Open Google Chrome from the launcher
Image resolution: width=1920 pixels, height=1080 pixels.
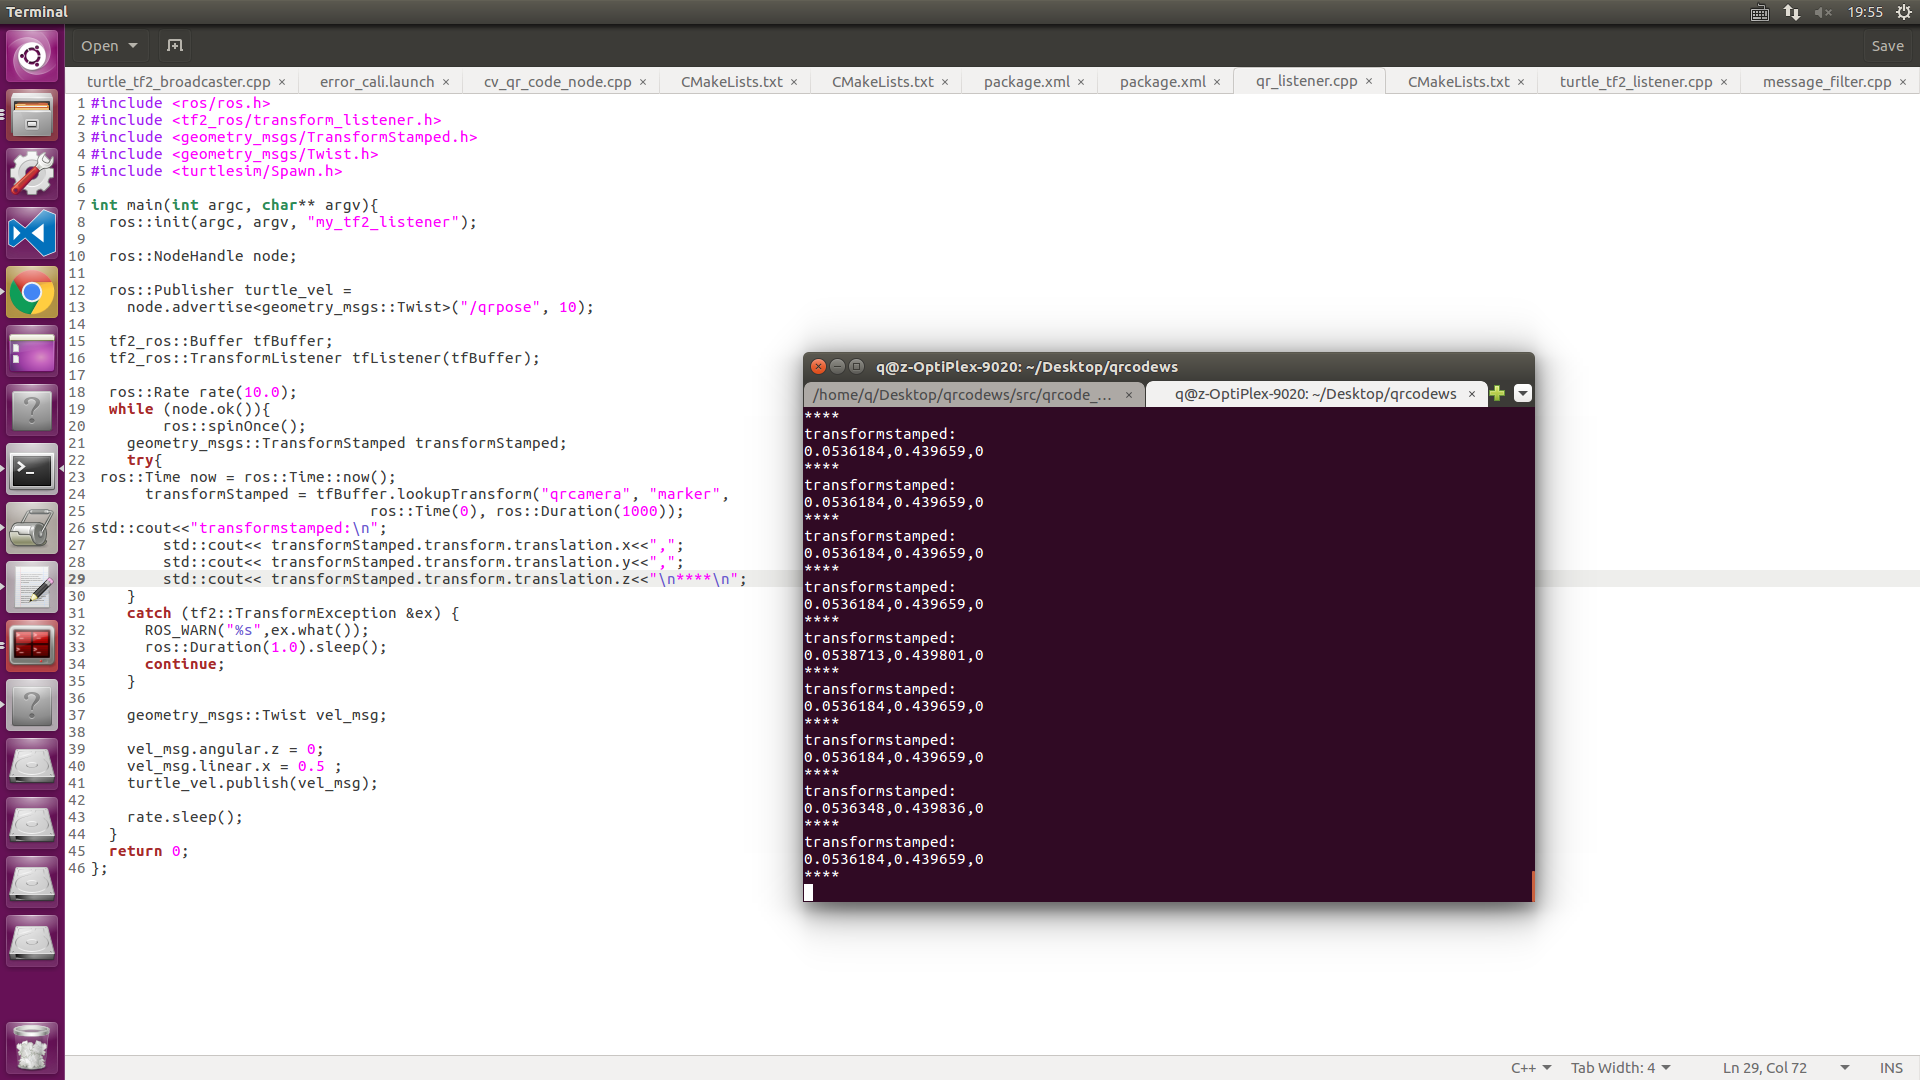coord(32,293)
